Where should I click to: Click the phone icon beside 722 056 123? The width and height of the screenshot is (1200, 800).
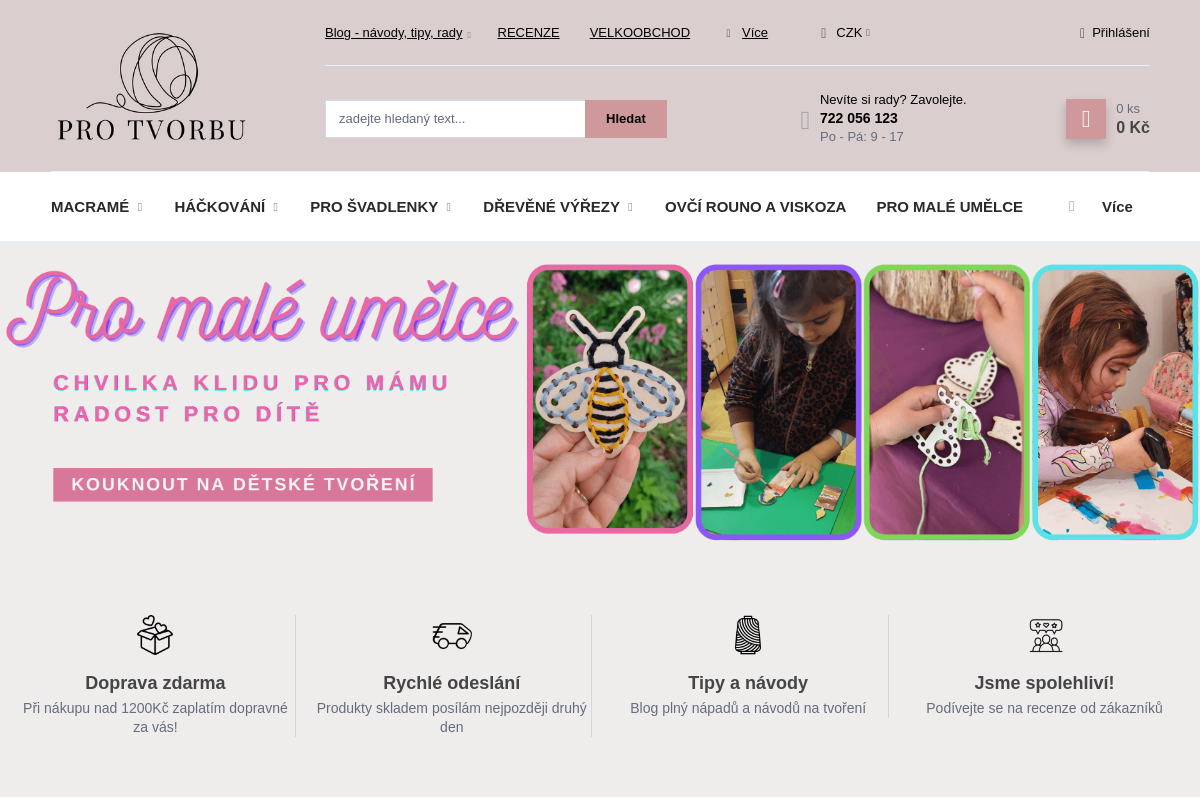[x=805, y=121]
